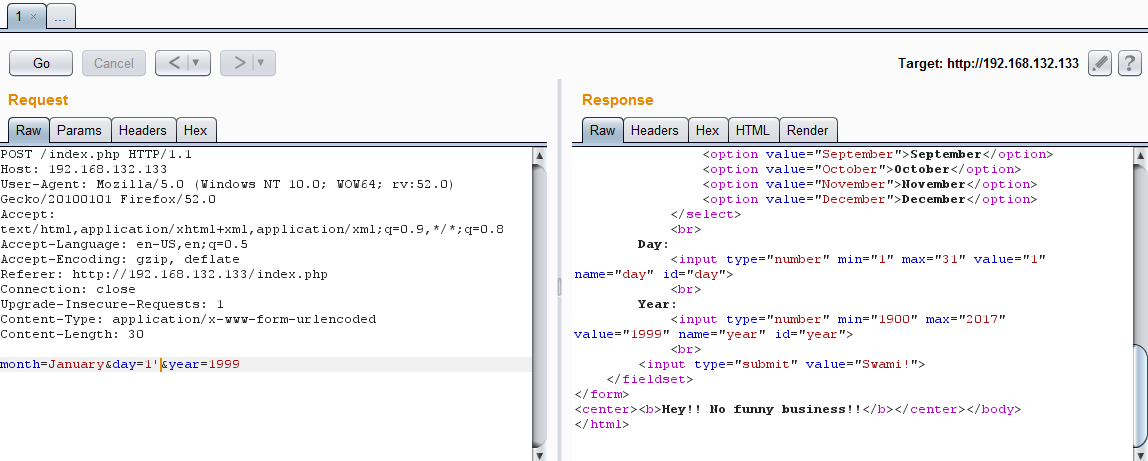Click the November option line in response
The height and width of the screenshot is (461, 1148).
(x=870, y=184)
